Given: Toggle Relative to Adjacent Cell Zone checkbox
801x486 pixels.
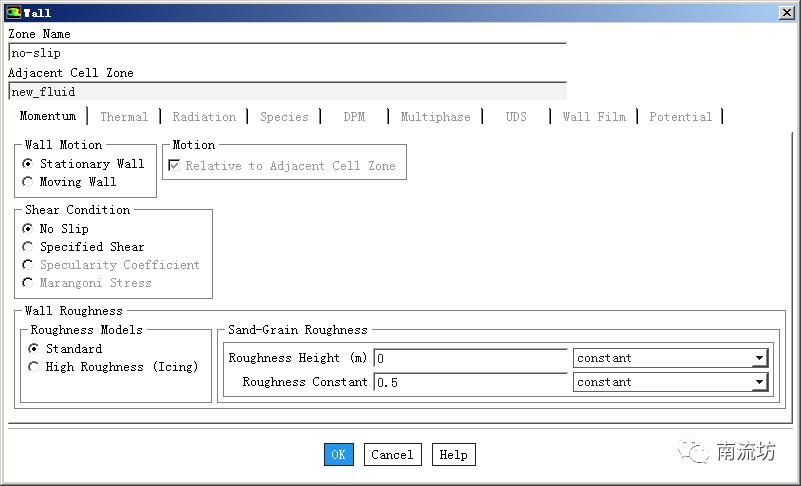Looking at the screenshot, I should point(175,166).
